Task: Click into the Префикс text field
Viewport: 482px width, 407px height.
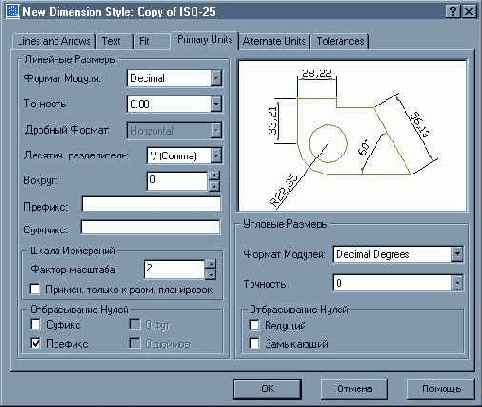Action: 151,204
